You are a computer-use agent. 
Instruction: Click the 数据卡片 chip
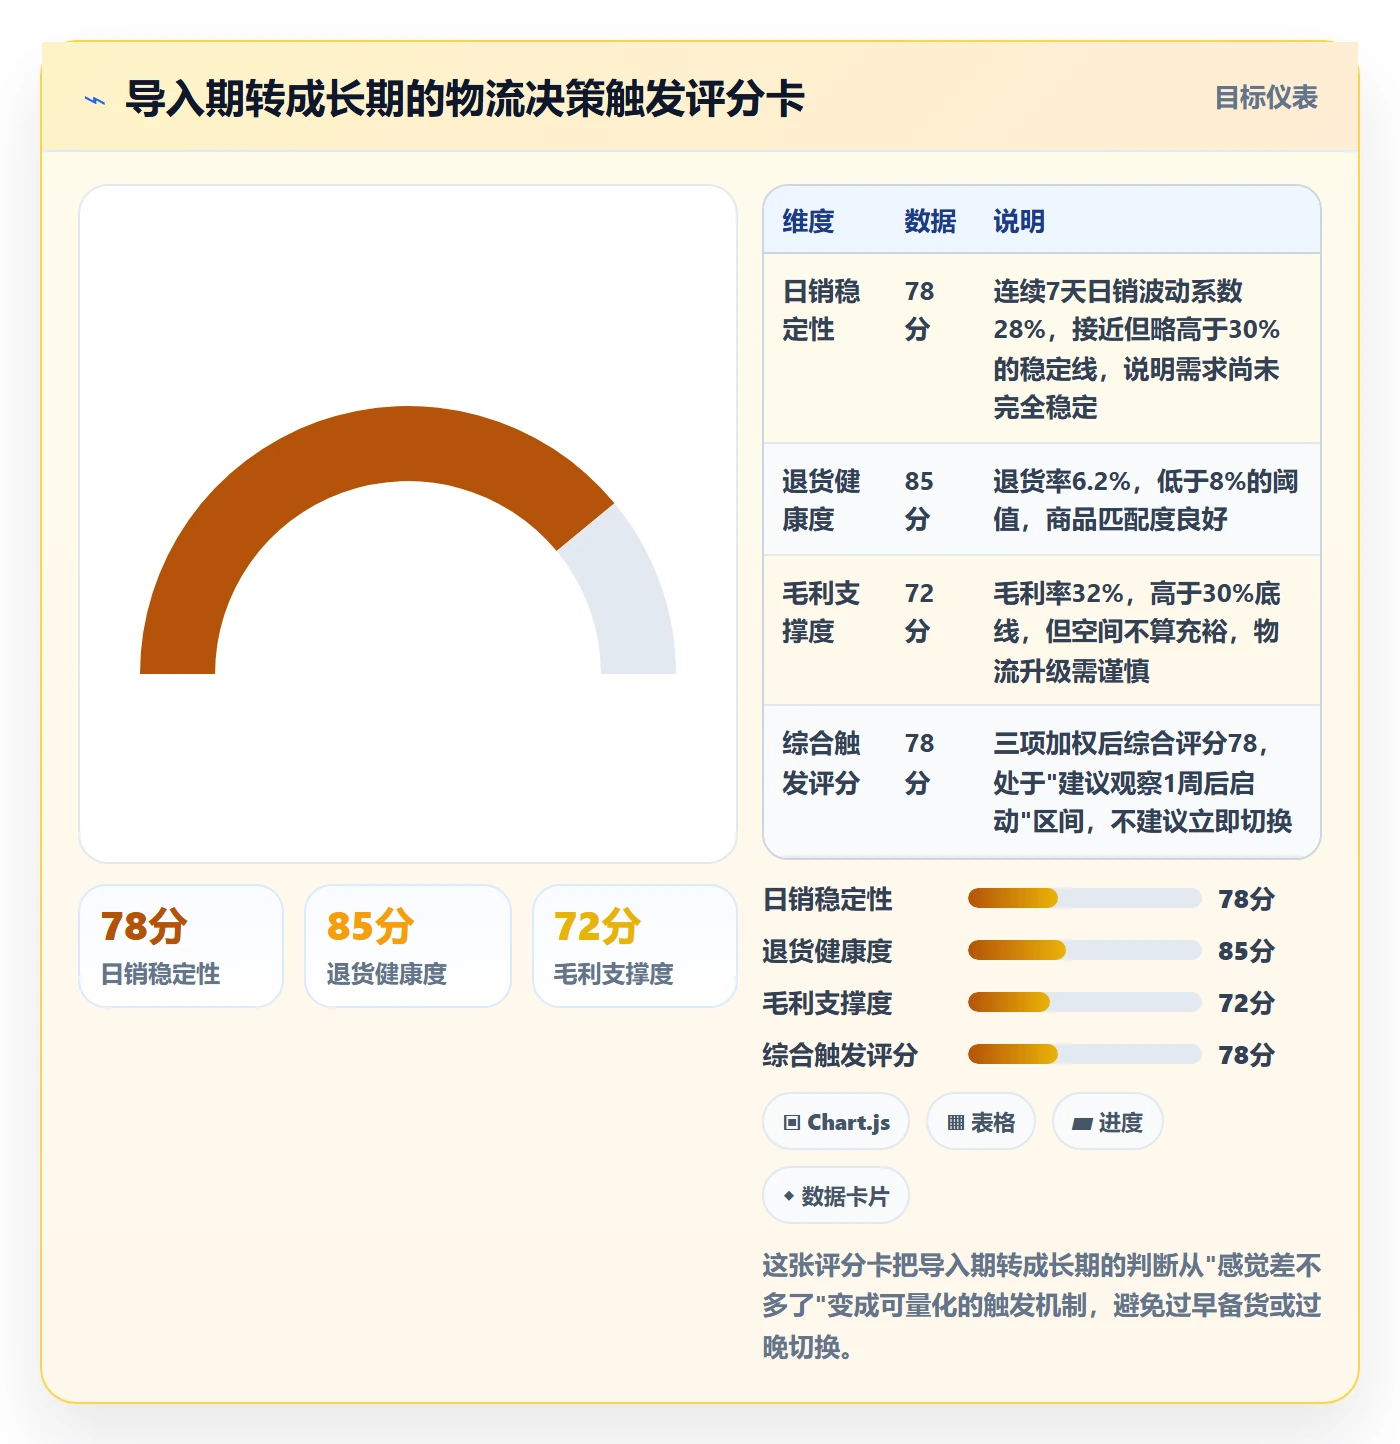coord(836,1196)
